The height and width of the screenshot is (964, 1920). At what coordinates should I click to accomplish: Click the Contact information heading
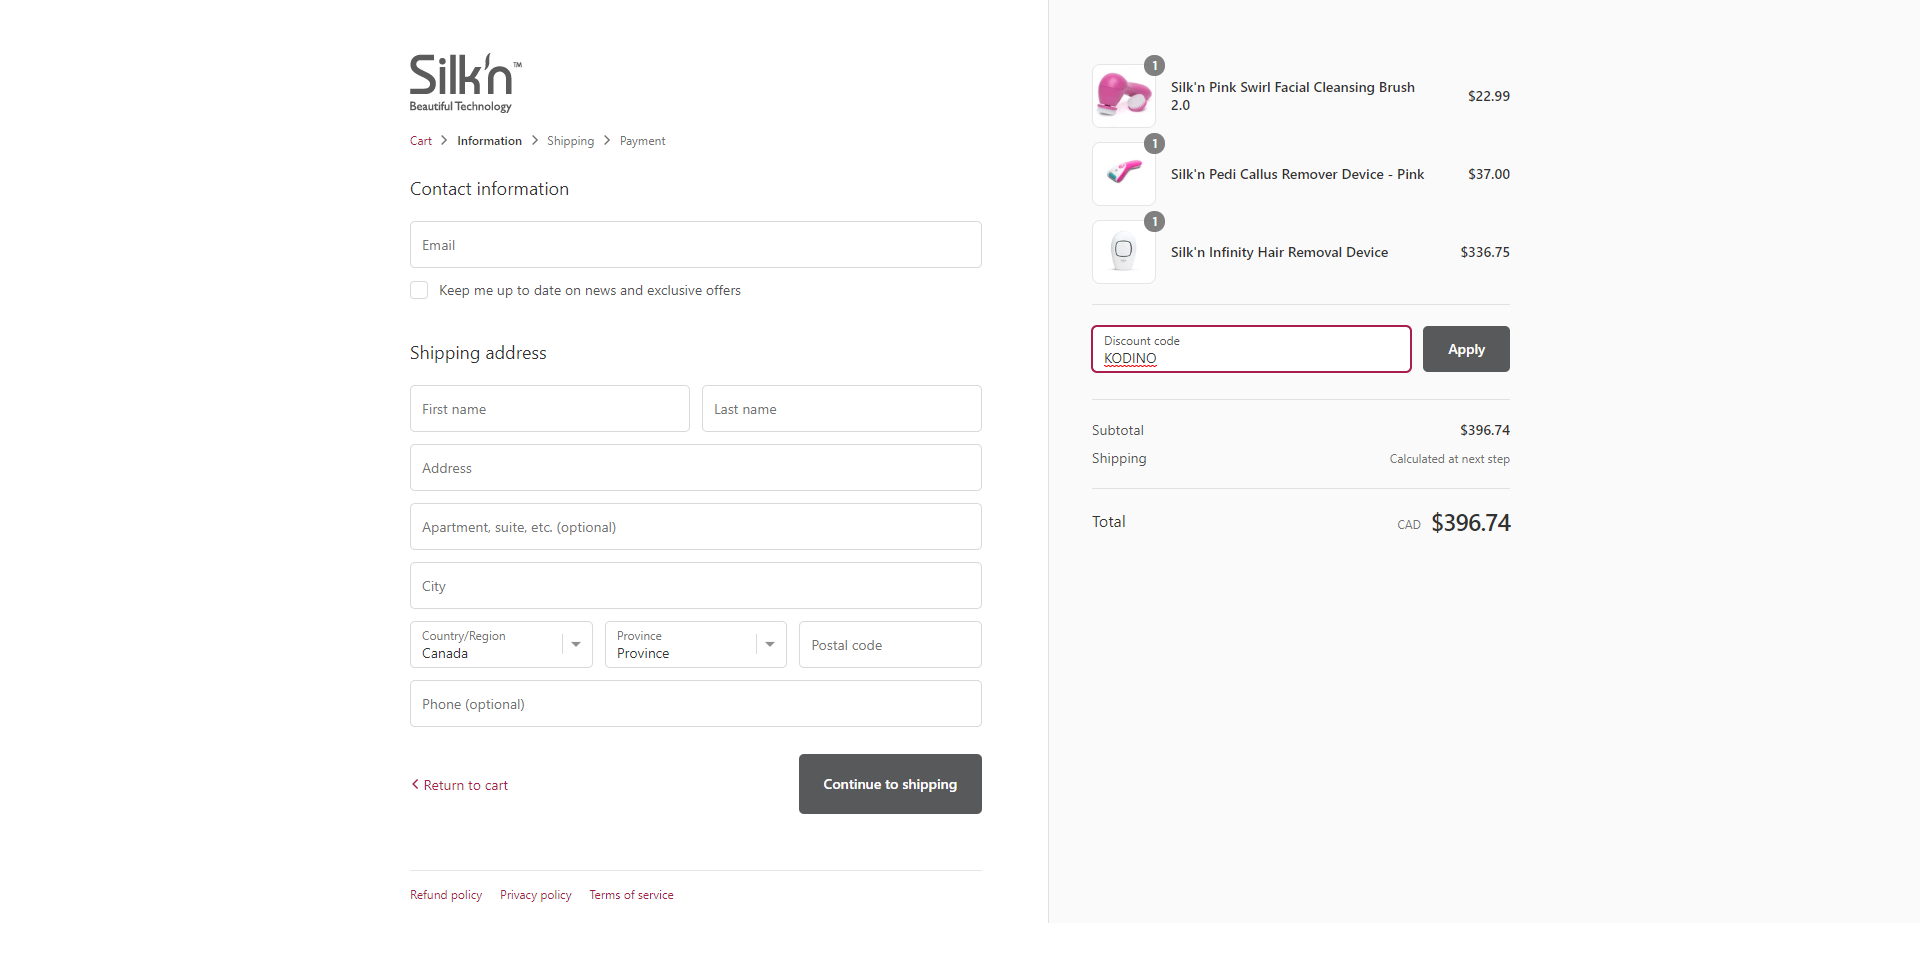tap(489, 189)
